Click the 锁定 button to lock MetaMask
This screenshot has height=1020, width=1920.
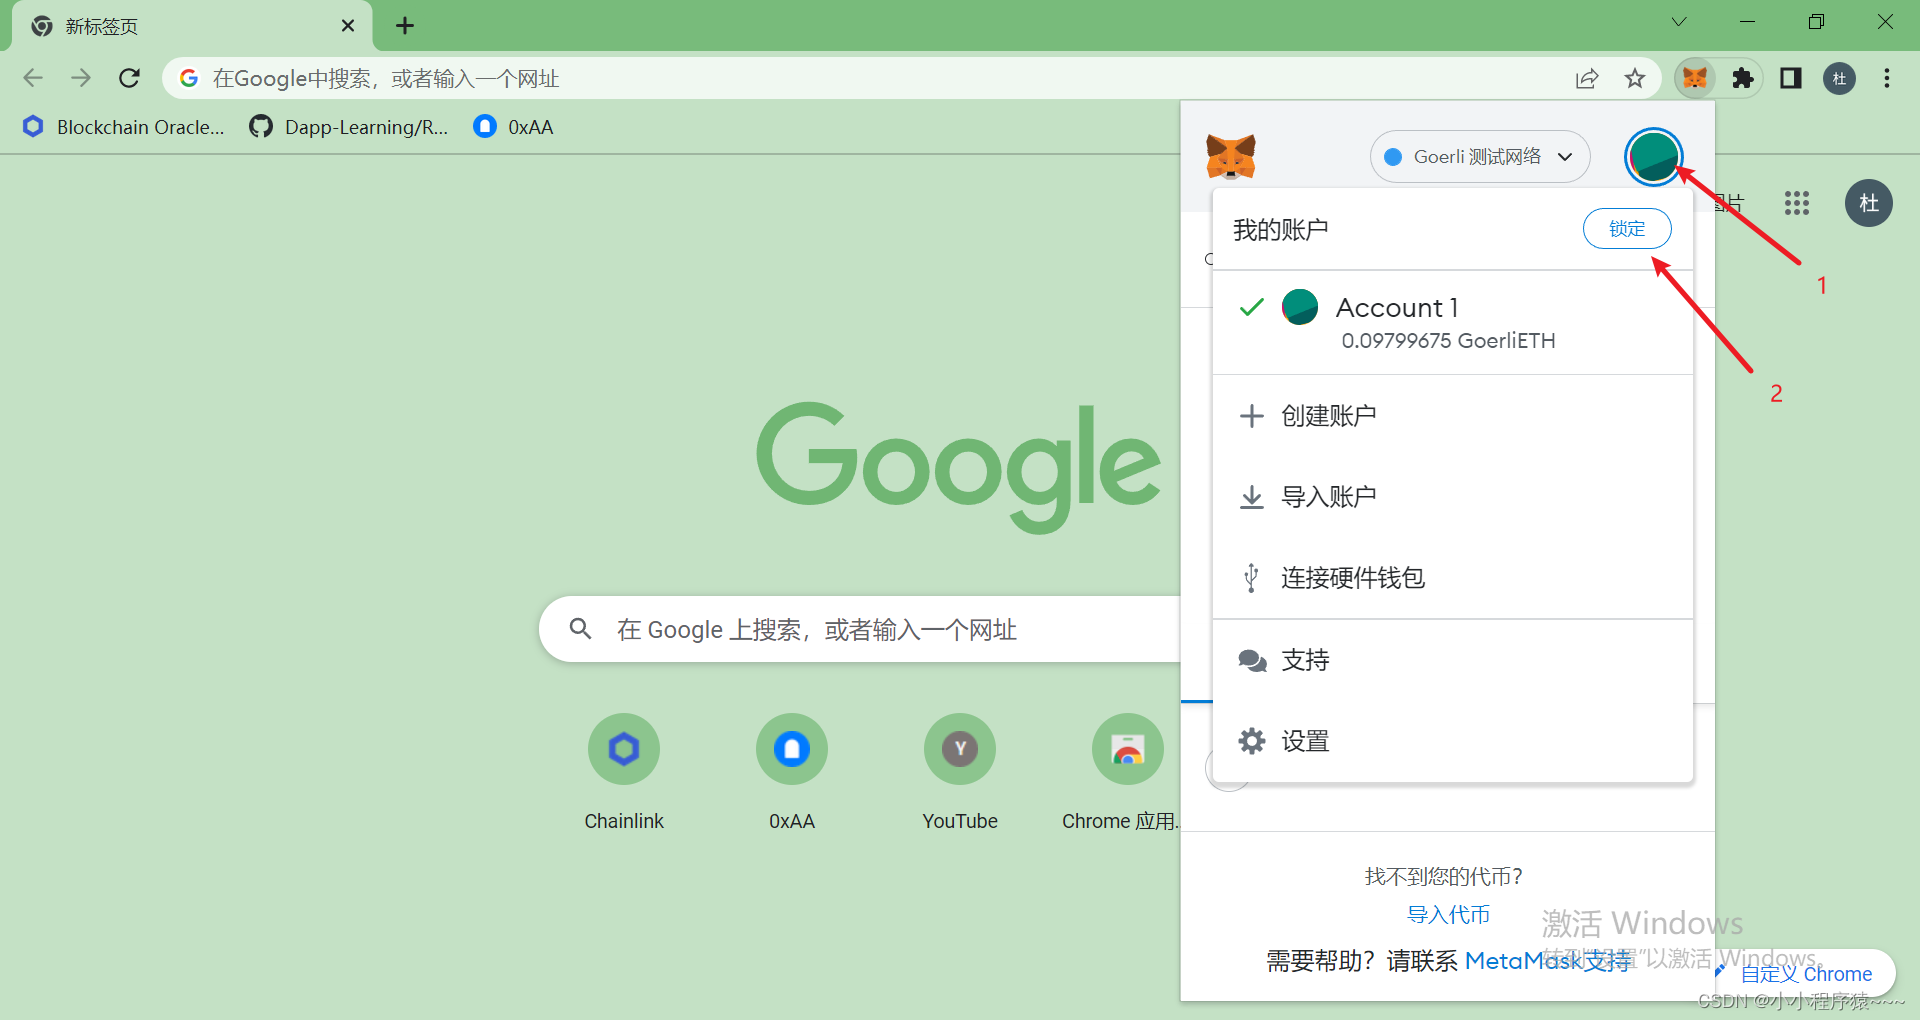(x=1626, y=228)
